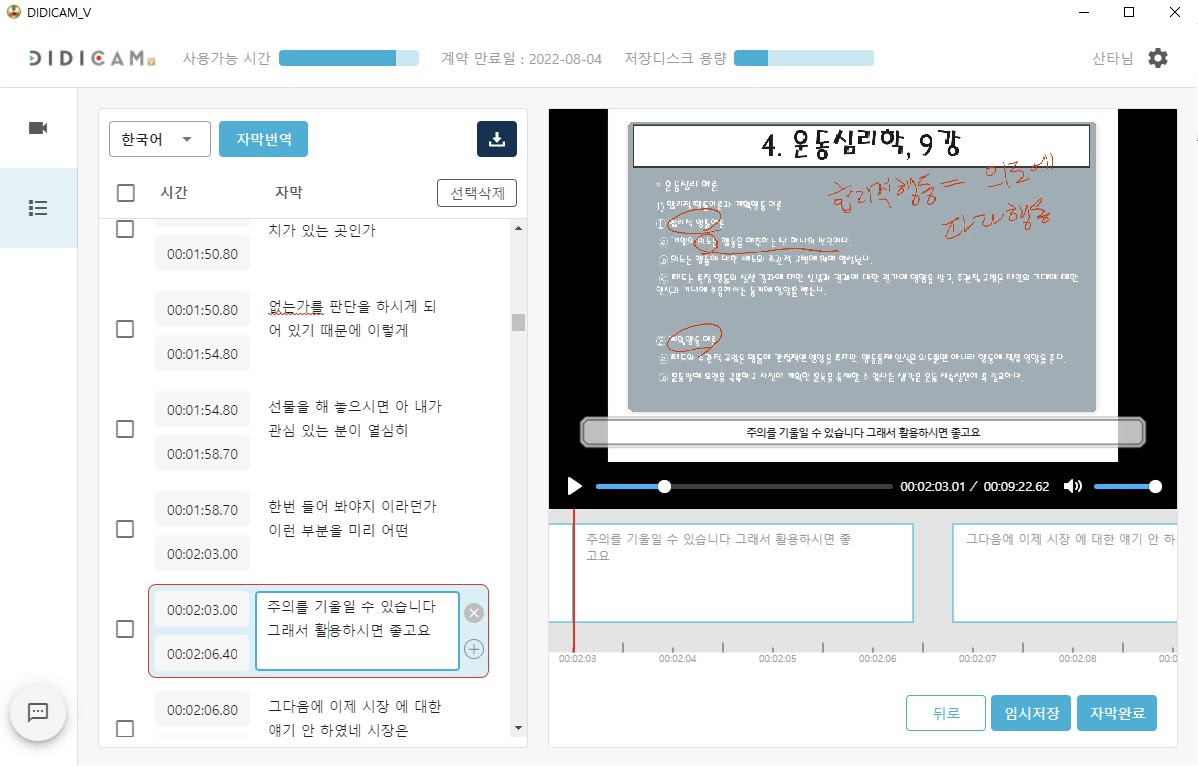This screenshot has height=766, width=1198.
Task: Check the subtitle row starting 00:02:03.00
Action: (x=125, y=629)
